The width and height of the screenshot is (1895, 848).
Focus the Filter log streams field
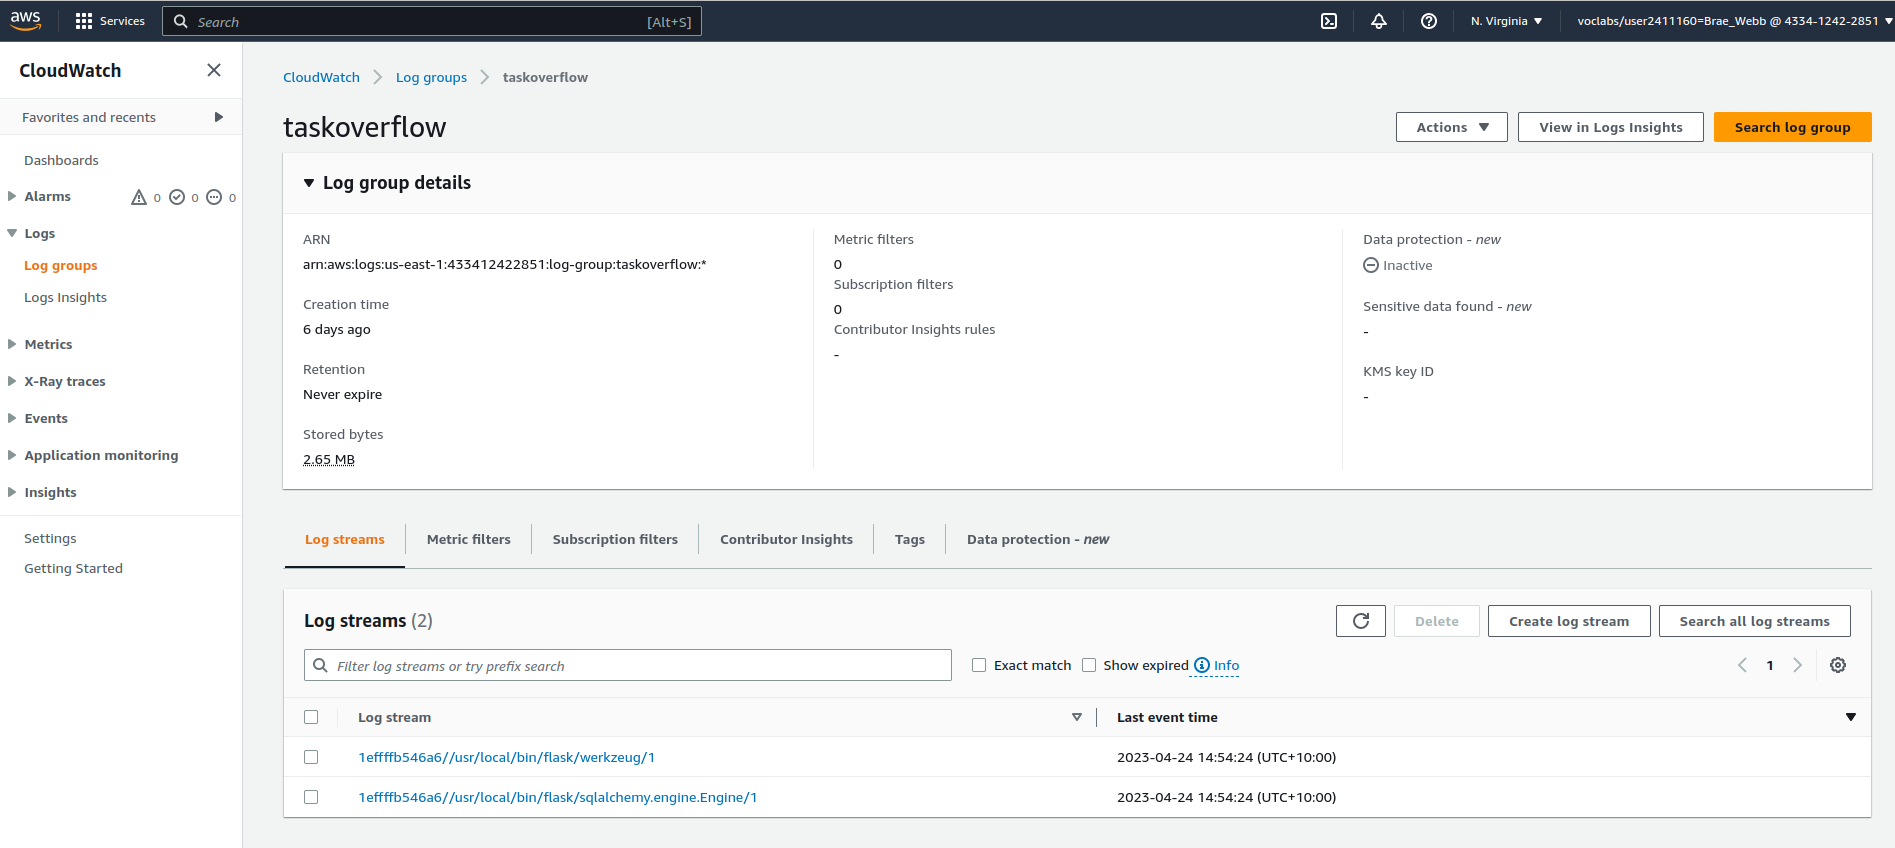point(628,665)
